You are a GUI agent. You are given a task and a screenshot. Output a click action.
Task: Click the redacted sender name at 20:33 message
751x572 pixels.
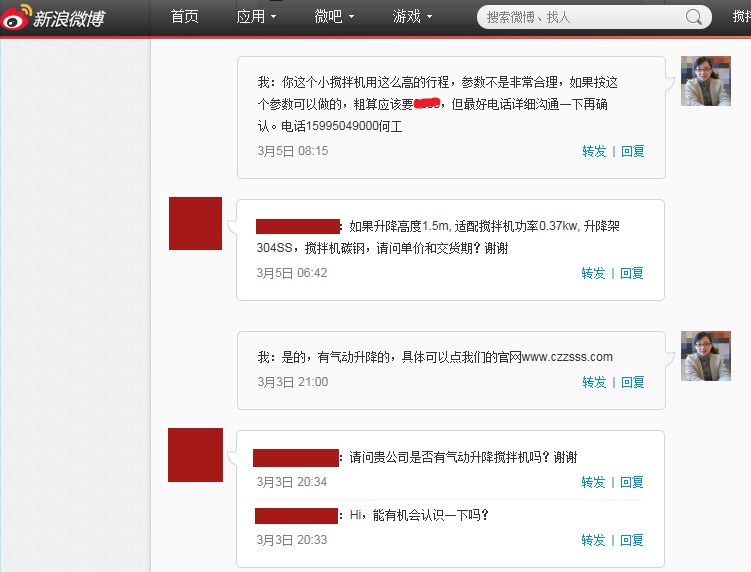(296, 516)
